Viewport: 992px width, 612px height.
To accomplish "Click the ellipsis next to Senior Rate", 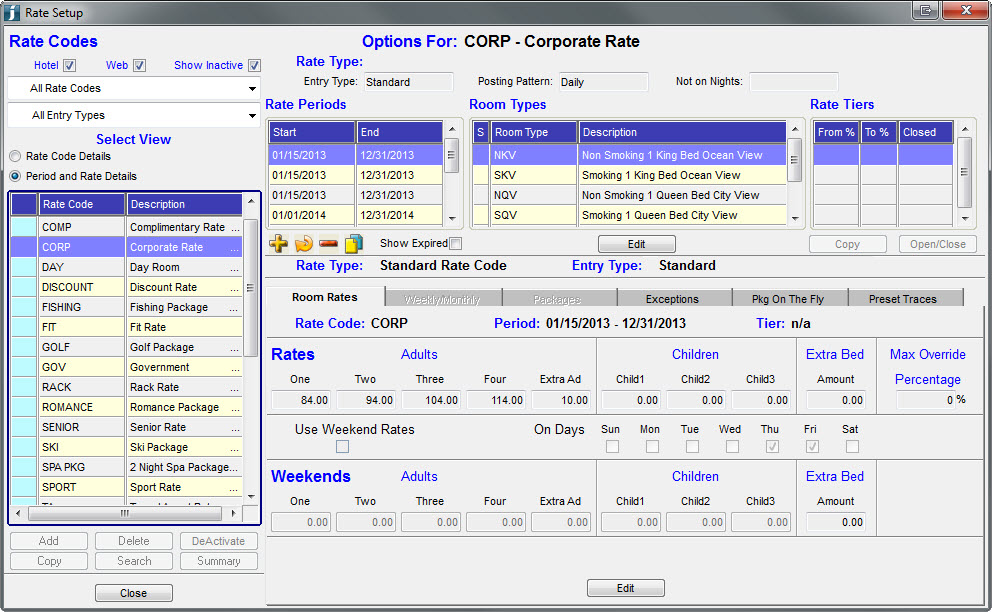I will click(x=235, y=428).
